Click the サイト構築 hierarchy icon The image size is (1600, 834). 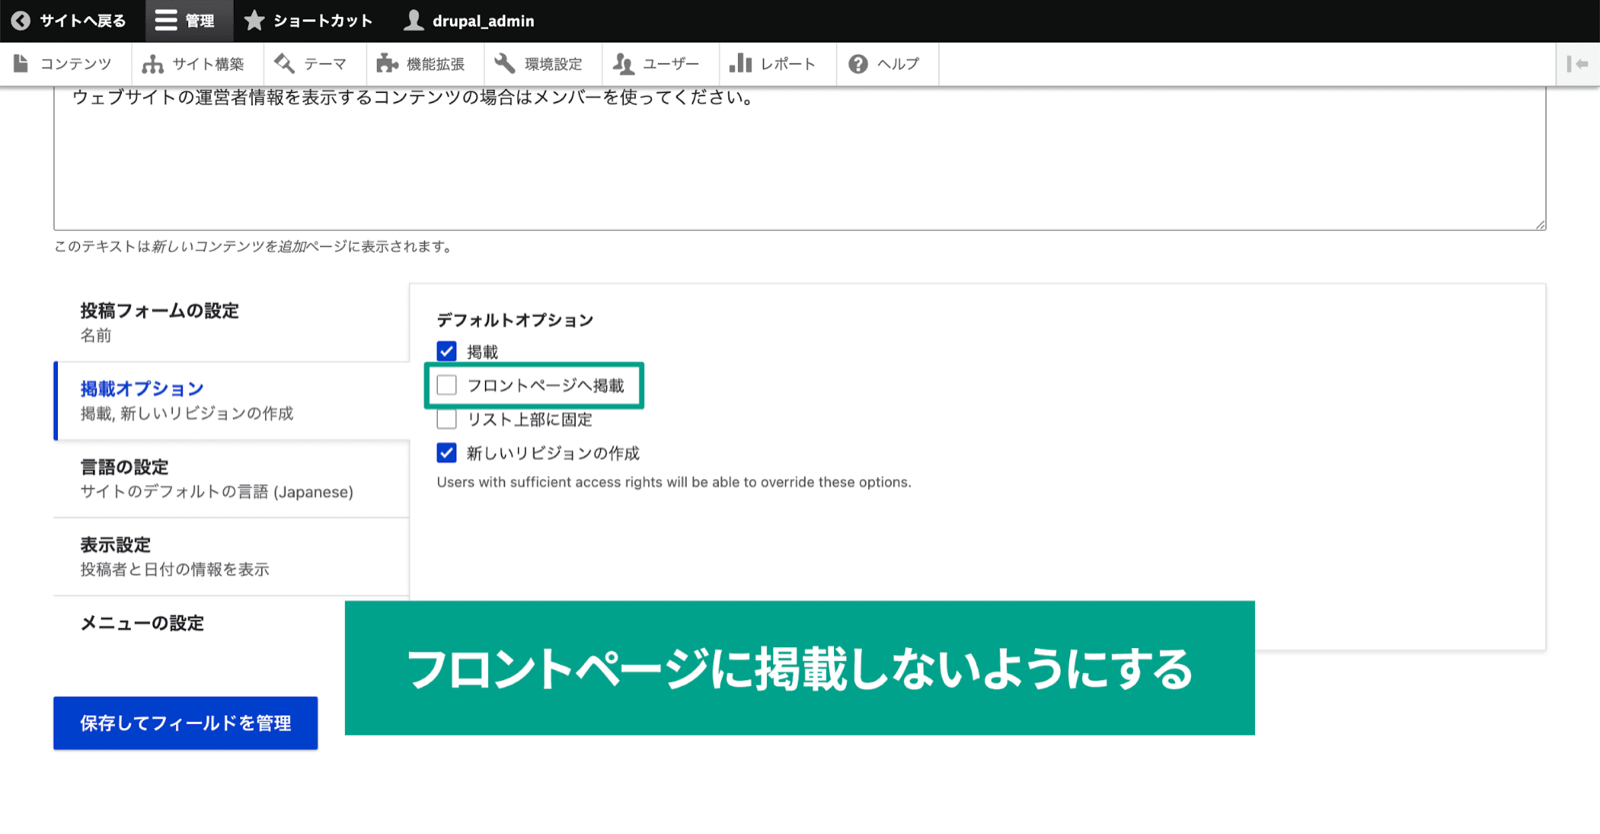(x=152, y=64)
